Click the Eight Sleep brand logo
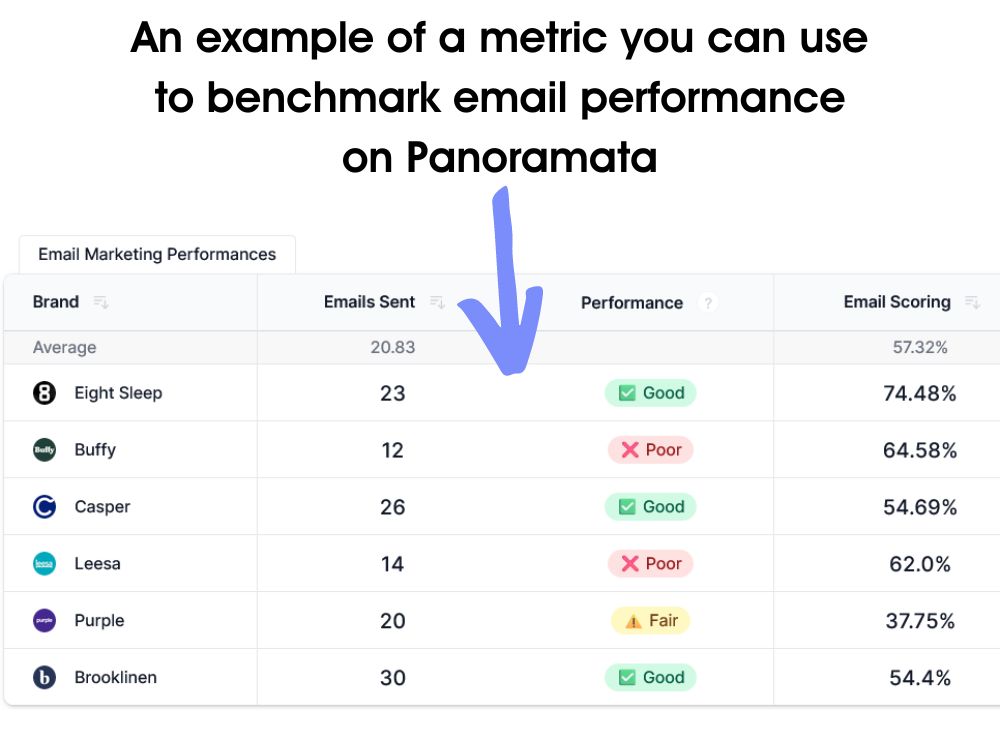 coord(44,393)
